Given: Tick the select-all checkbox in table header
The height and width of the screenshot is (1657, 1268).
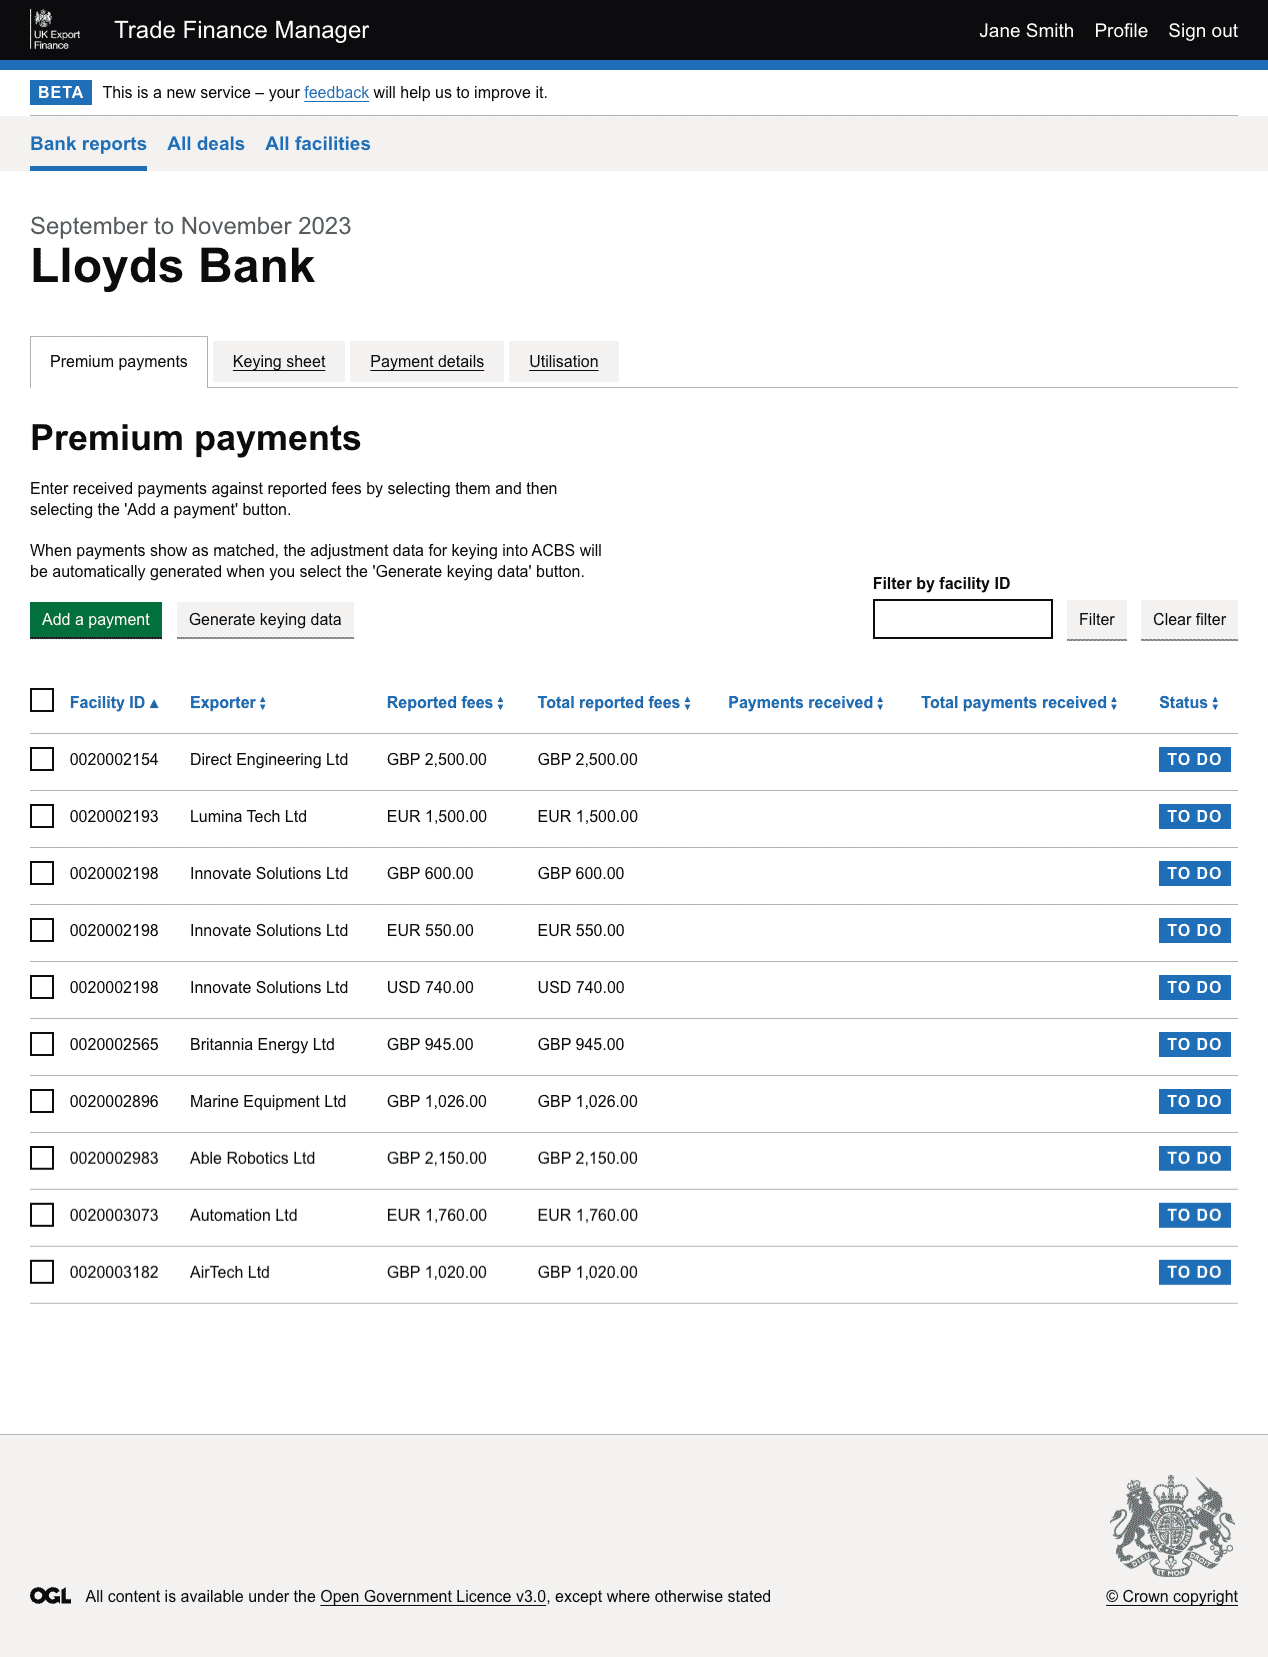Looking at the screenshot, I should (42, 700).
